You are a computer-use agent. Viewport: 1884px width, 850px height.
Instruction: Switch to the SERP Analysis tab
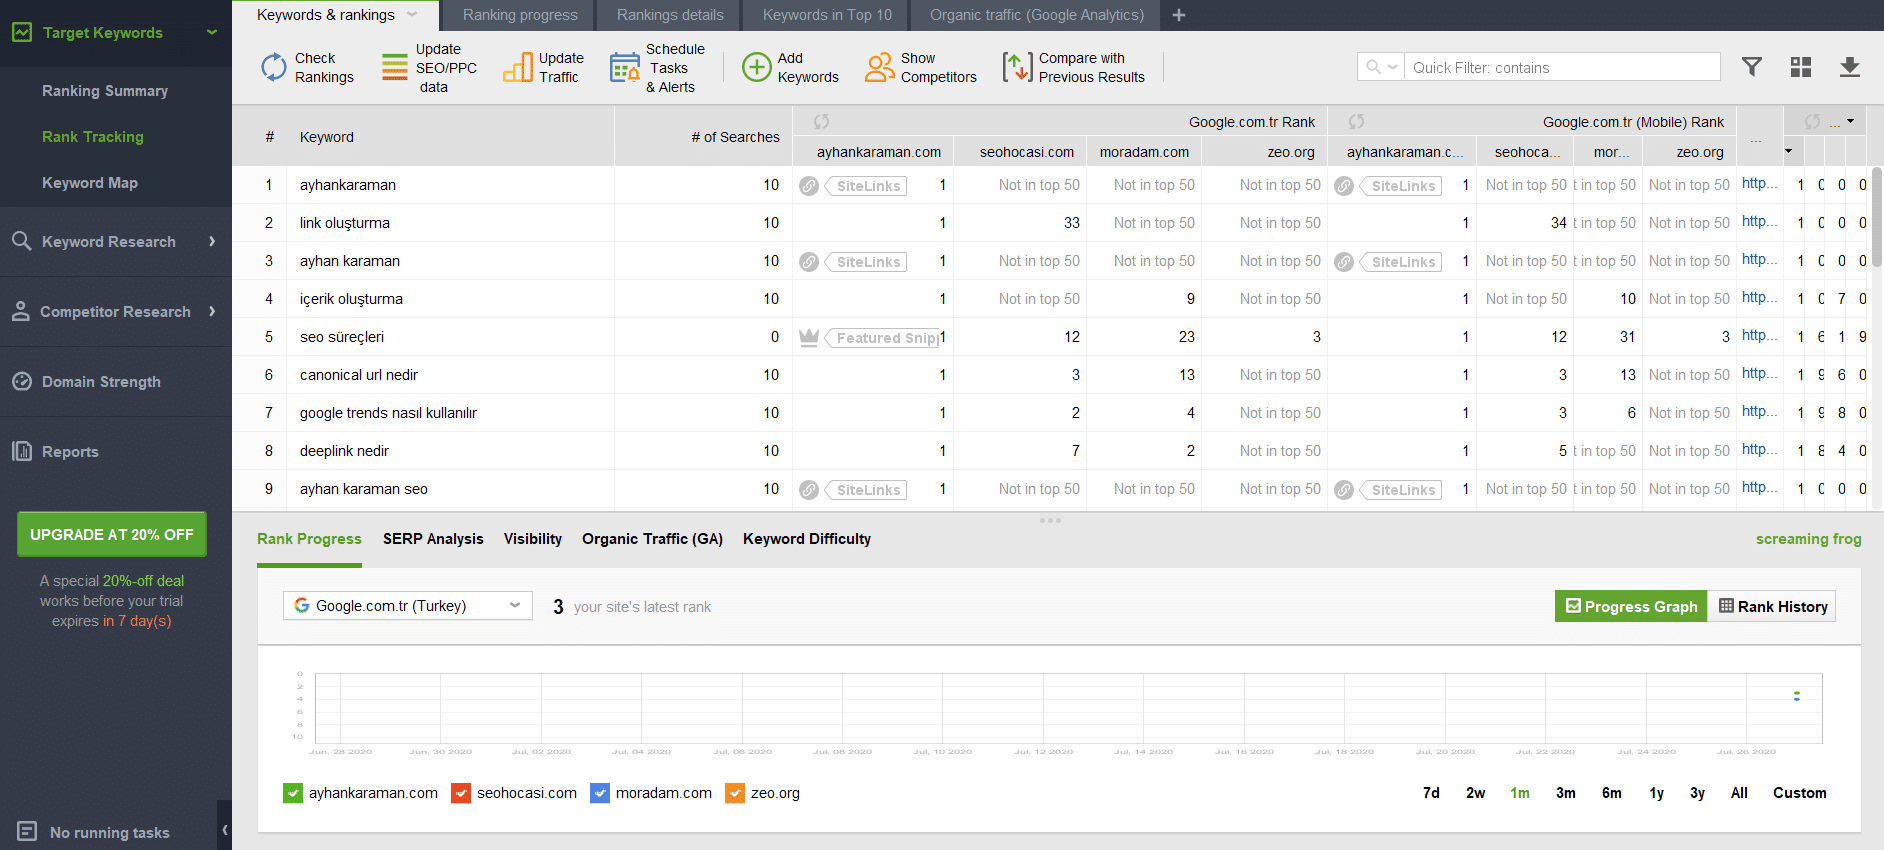[433, 539]
